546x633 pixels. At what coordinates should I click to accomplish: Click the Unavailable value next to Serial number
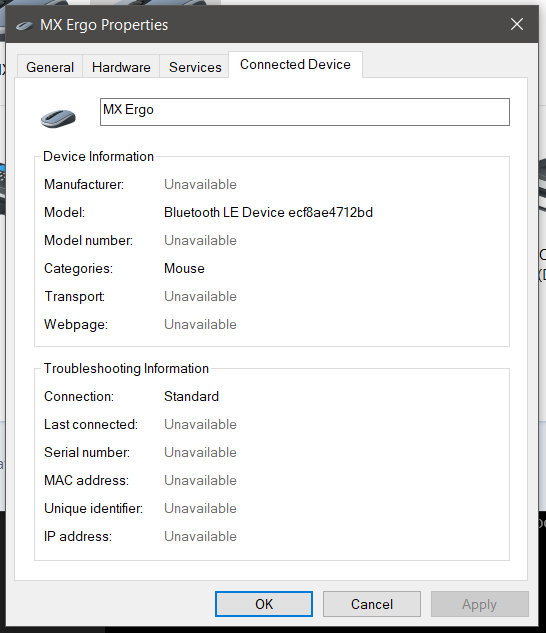coord(200,453)
